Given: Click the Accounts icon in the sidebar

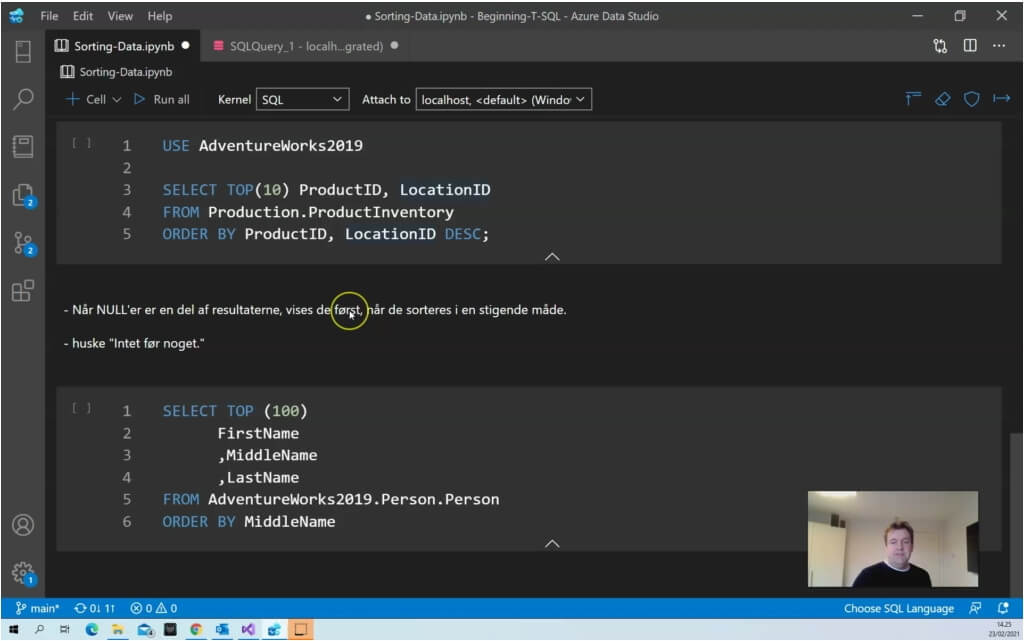Looking at the screenshot, I should point(22,525).
